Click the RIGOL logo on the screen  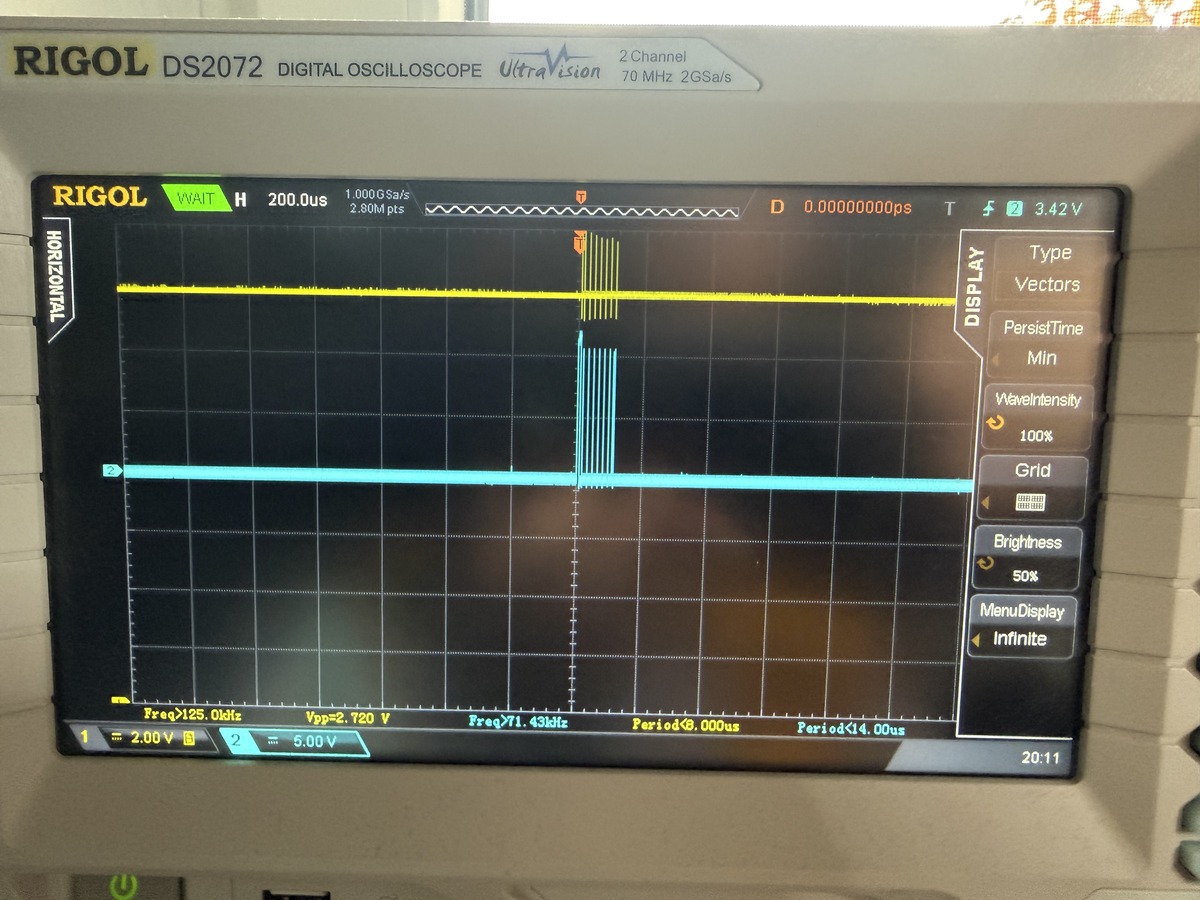[100, 195]
